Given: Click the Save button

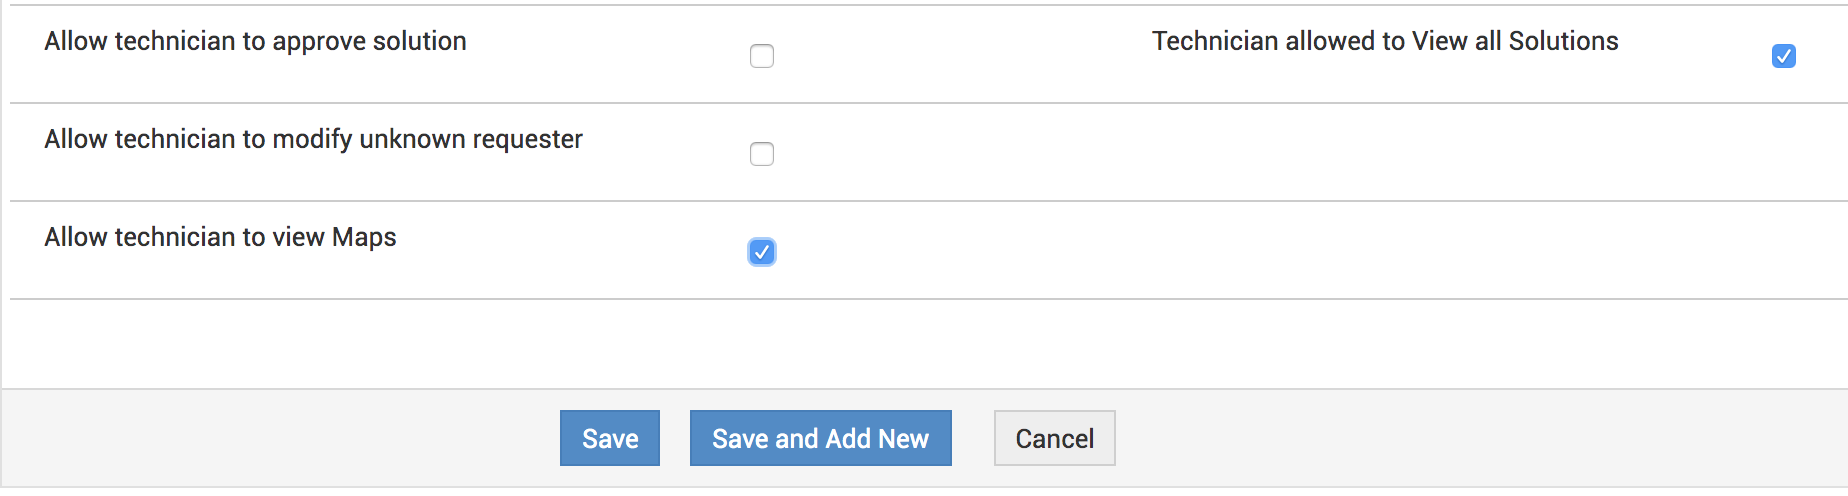Looking at the screenshot, I should 610,438.
